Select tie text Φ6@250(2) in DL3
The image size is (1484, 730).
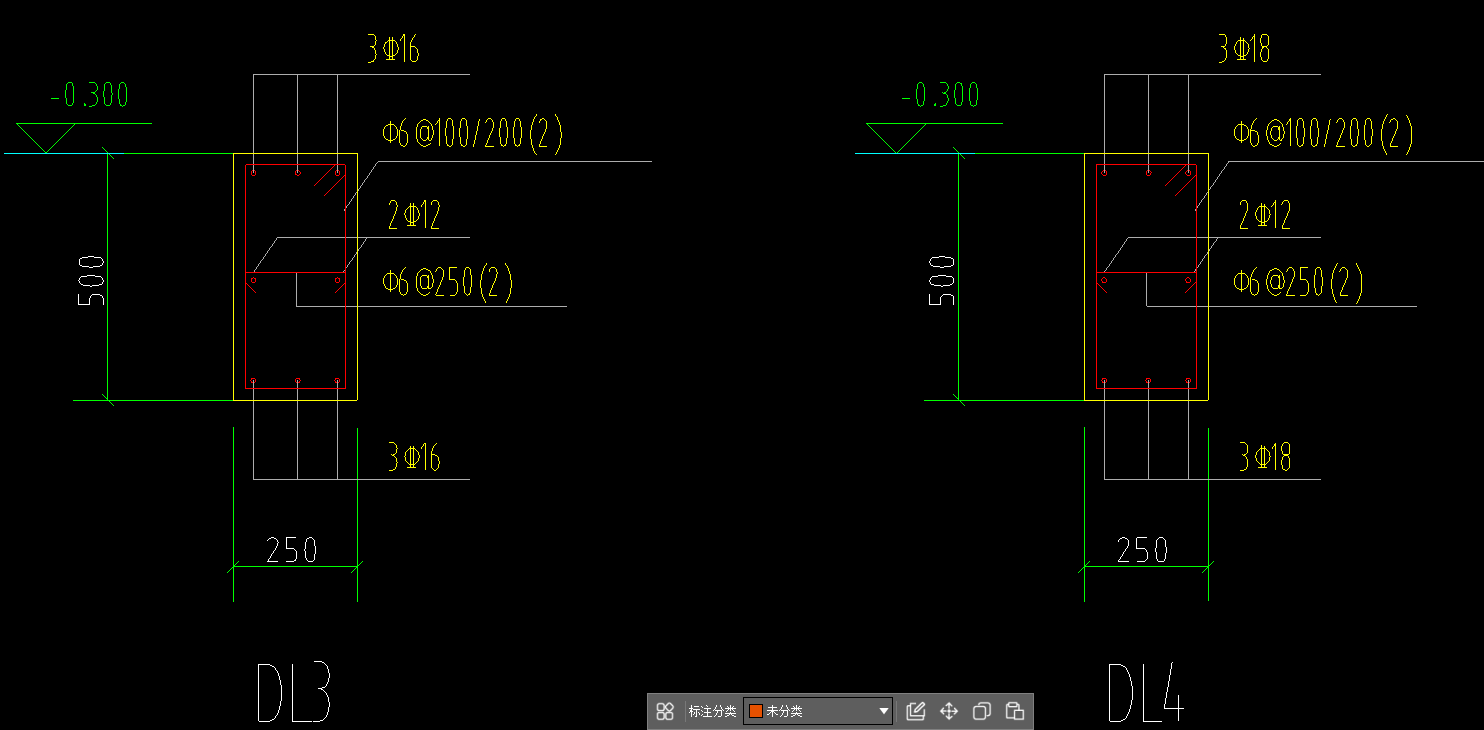(447, 283)
